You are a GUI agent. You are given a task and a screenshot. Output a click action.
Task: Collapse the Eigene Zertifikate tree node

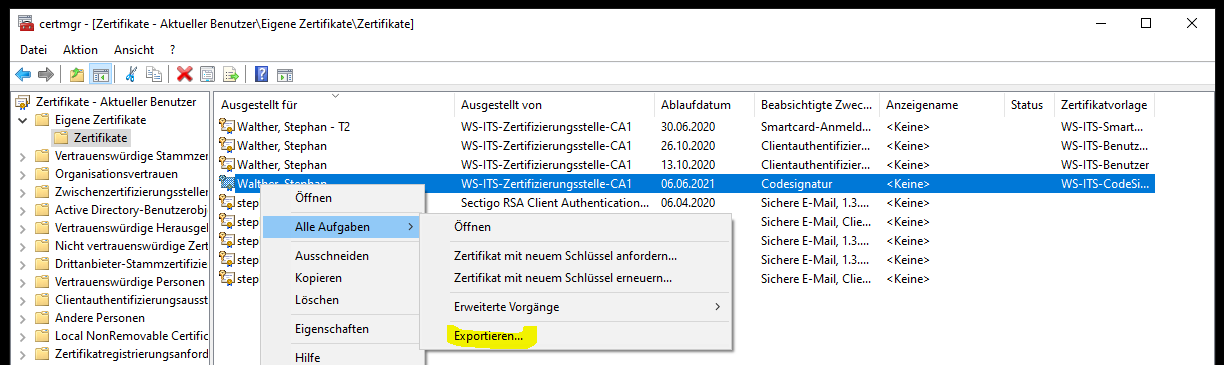point(24,120)
